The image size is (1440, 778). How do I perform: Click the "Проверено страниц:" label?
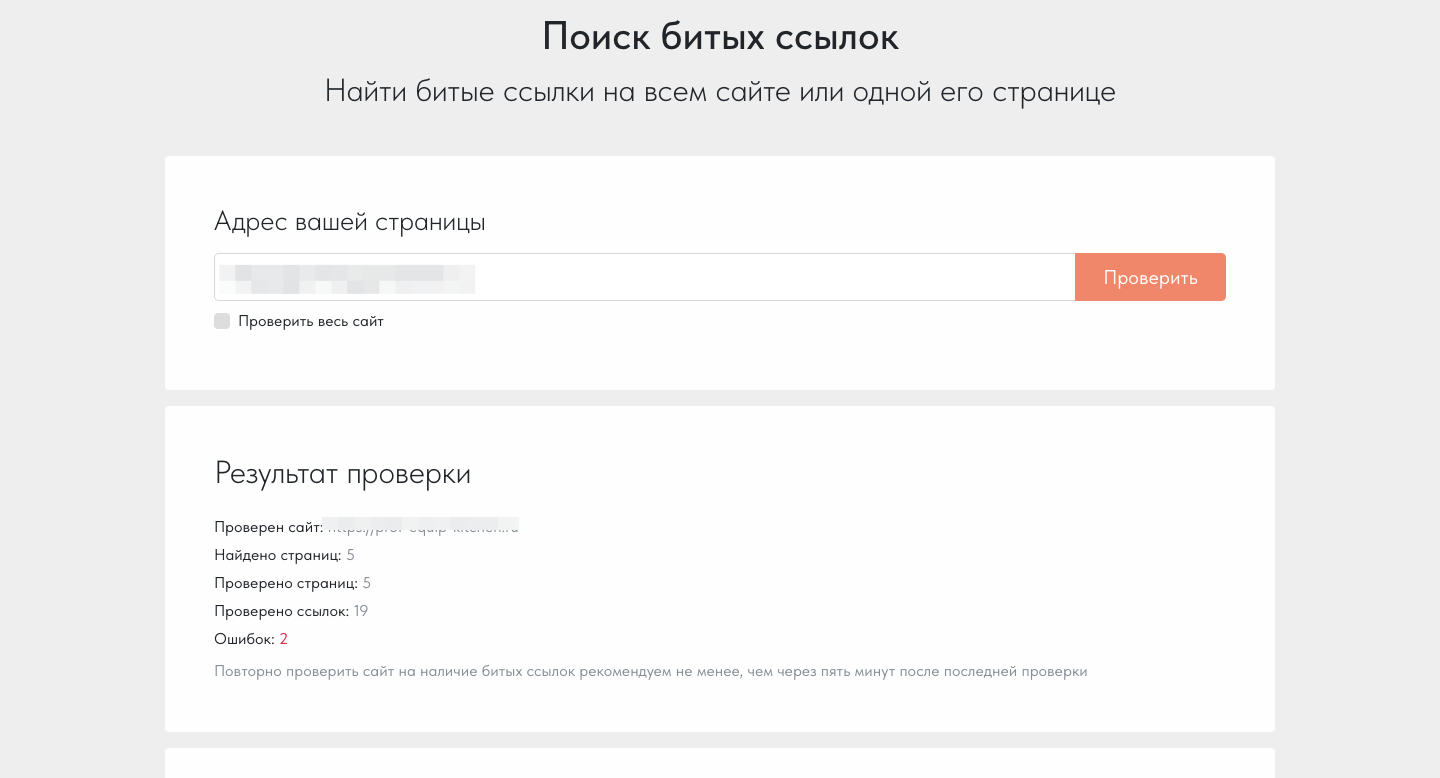[285, 582]
